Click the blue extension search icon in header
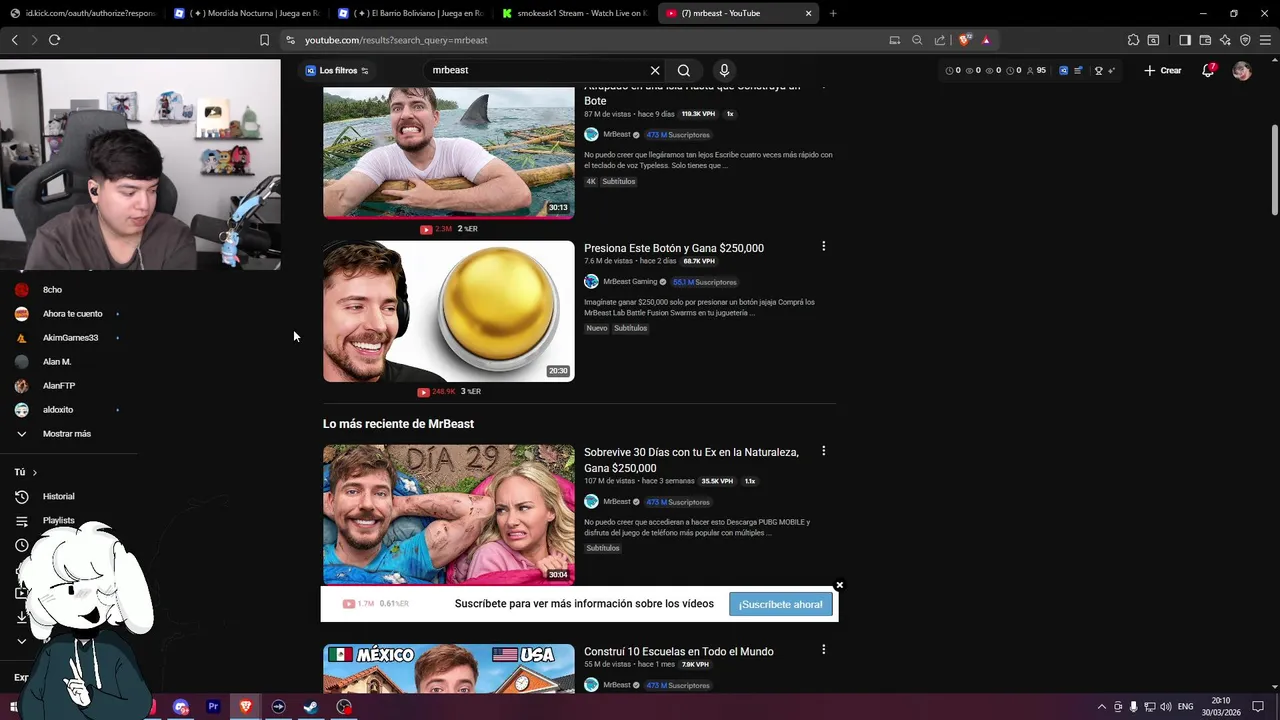The image size is (1280, 720). [x=1064, y=71]
